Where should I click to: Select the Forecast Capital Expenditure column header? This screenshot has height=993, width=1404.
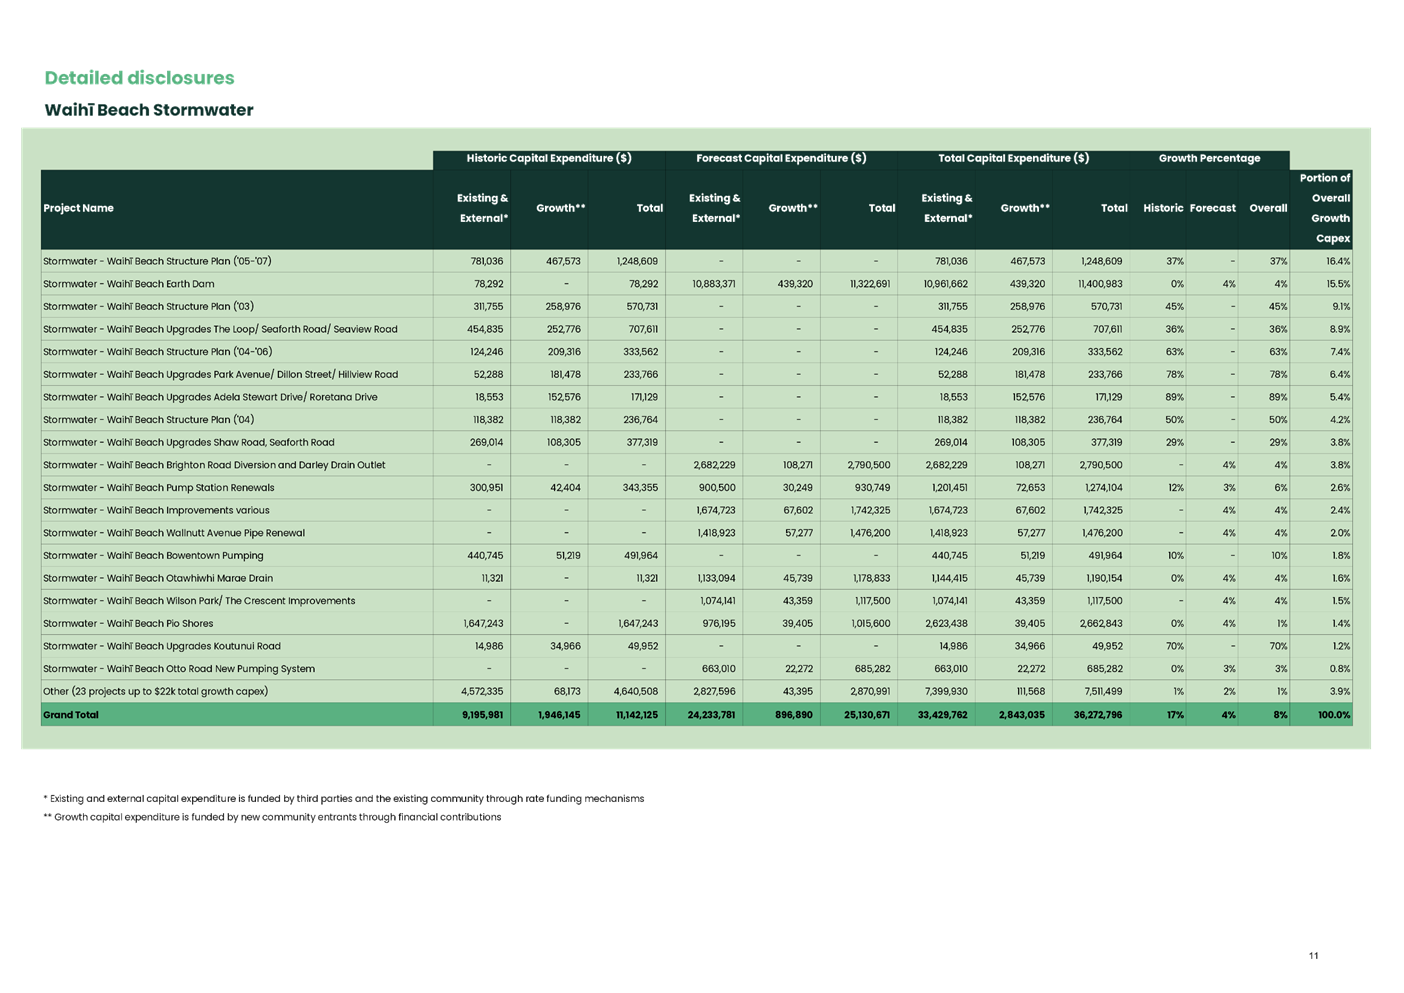[x=781, y=158]
